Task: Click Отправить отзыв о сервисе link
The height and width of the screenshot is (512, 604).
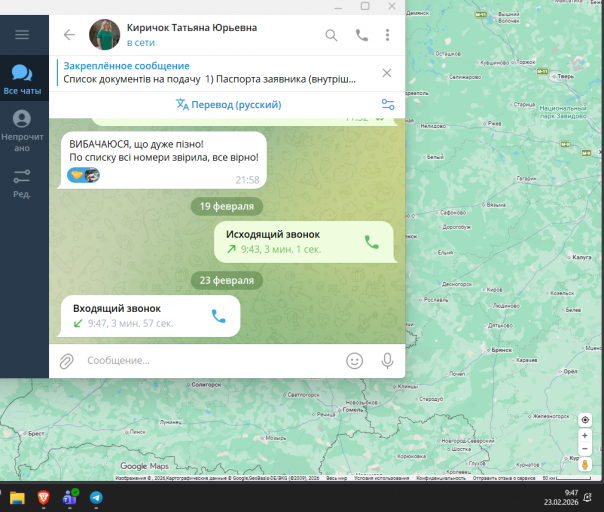Action: 504,478
